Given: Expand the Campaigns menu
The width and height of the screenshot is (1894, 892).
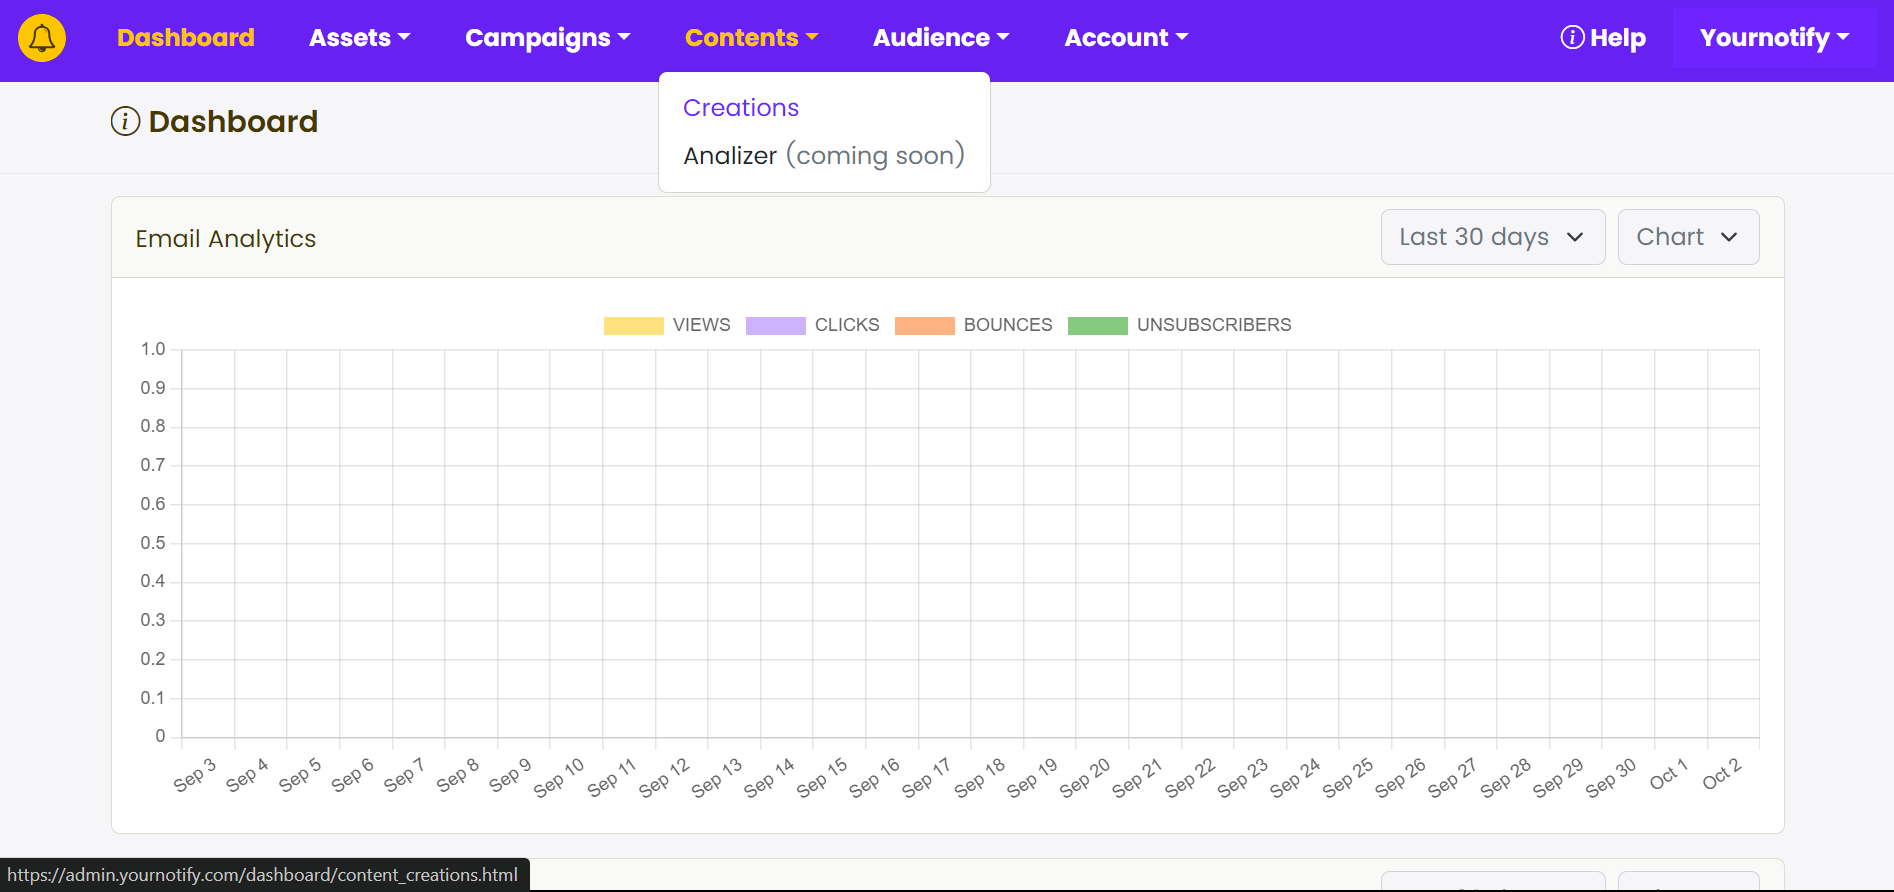Looking at the screenshot, I should click(548, 38).
